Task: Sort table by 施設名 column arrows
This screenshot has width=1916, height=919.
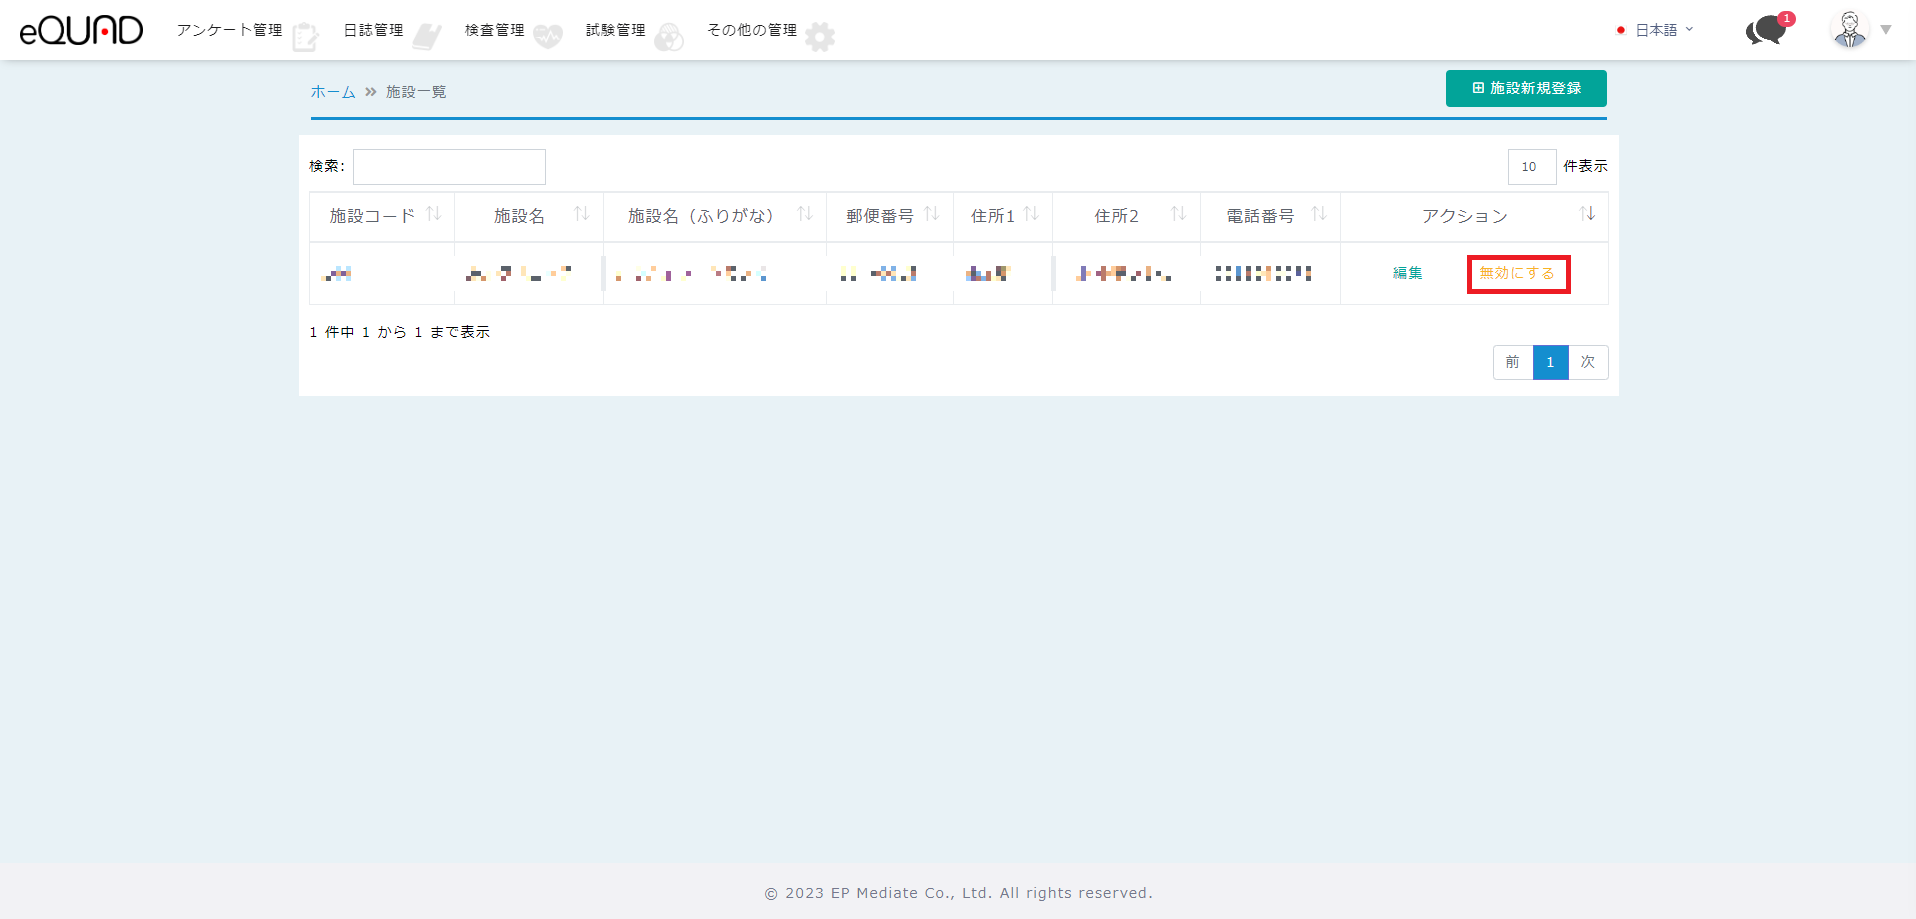Action: point(581,214)
